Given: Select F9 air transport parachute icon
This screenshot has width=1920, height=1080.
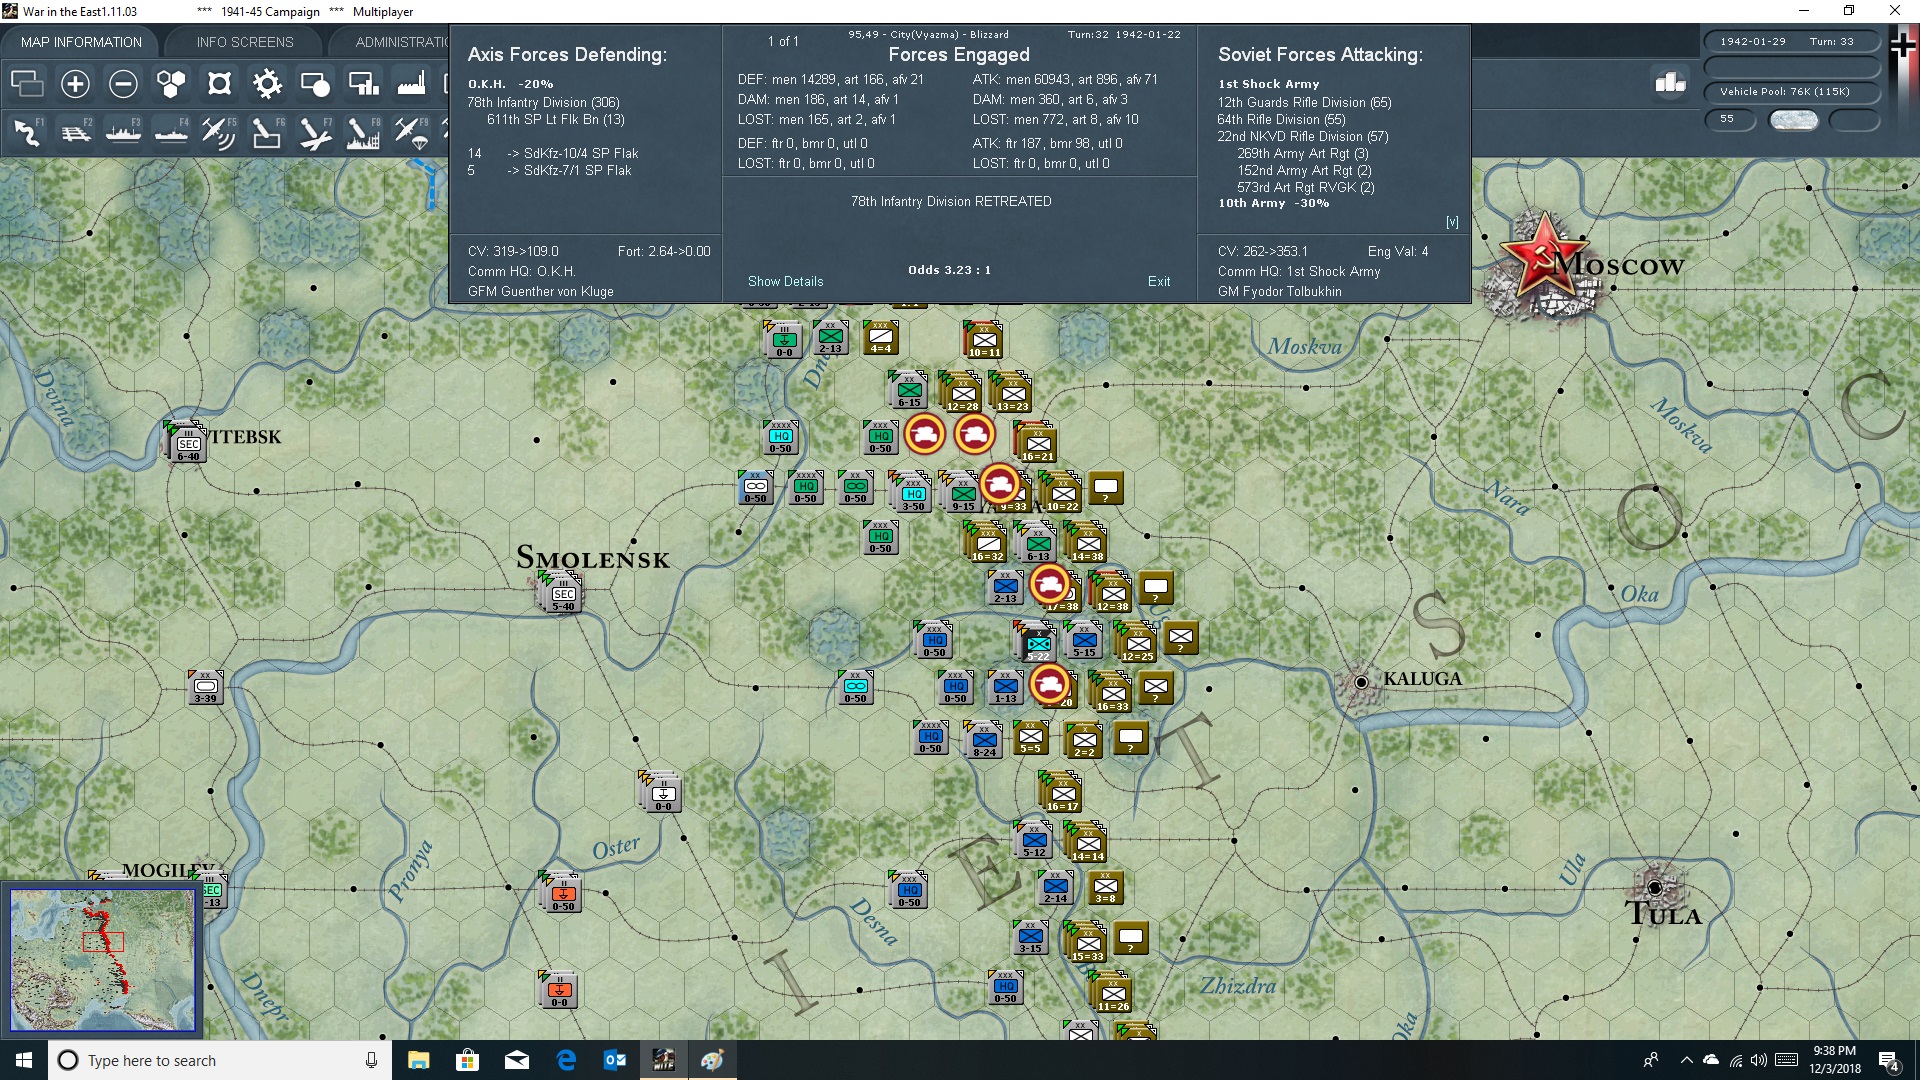Looking at the screenshot, I should 411,133.
